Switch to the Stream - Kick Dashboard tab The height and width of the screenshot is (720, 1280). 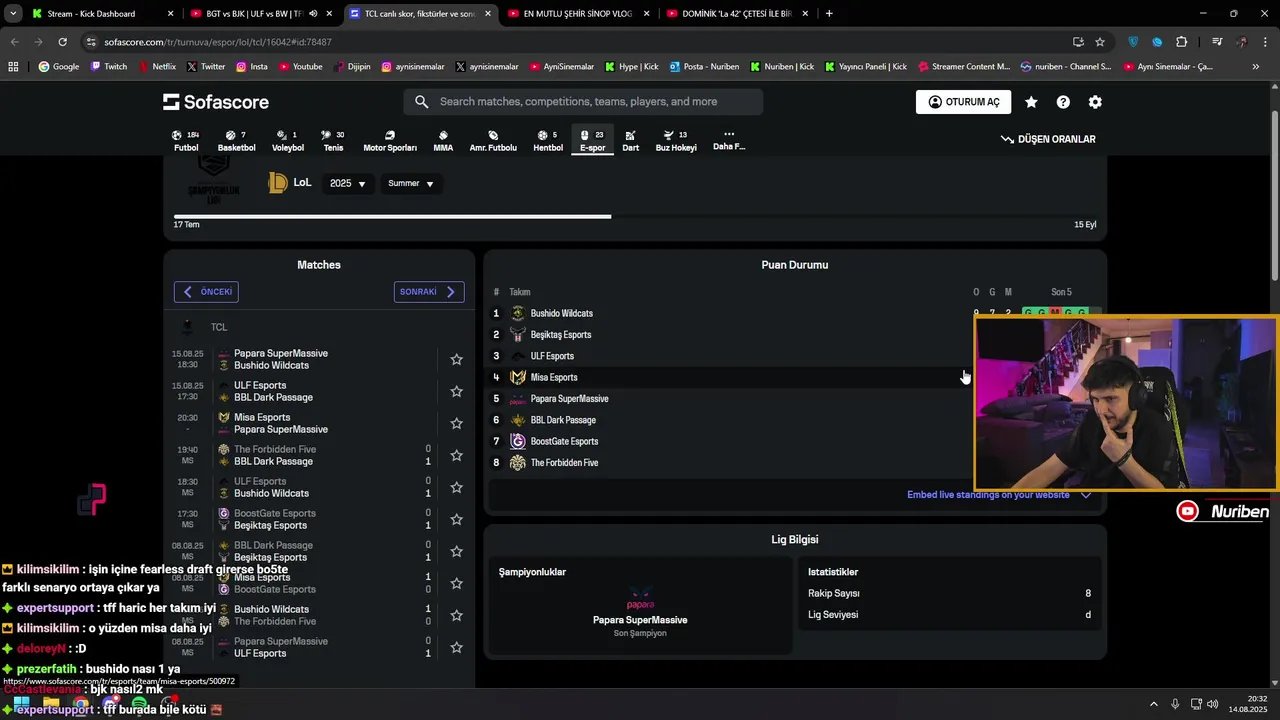[x=102, y=14]
